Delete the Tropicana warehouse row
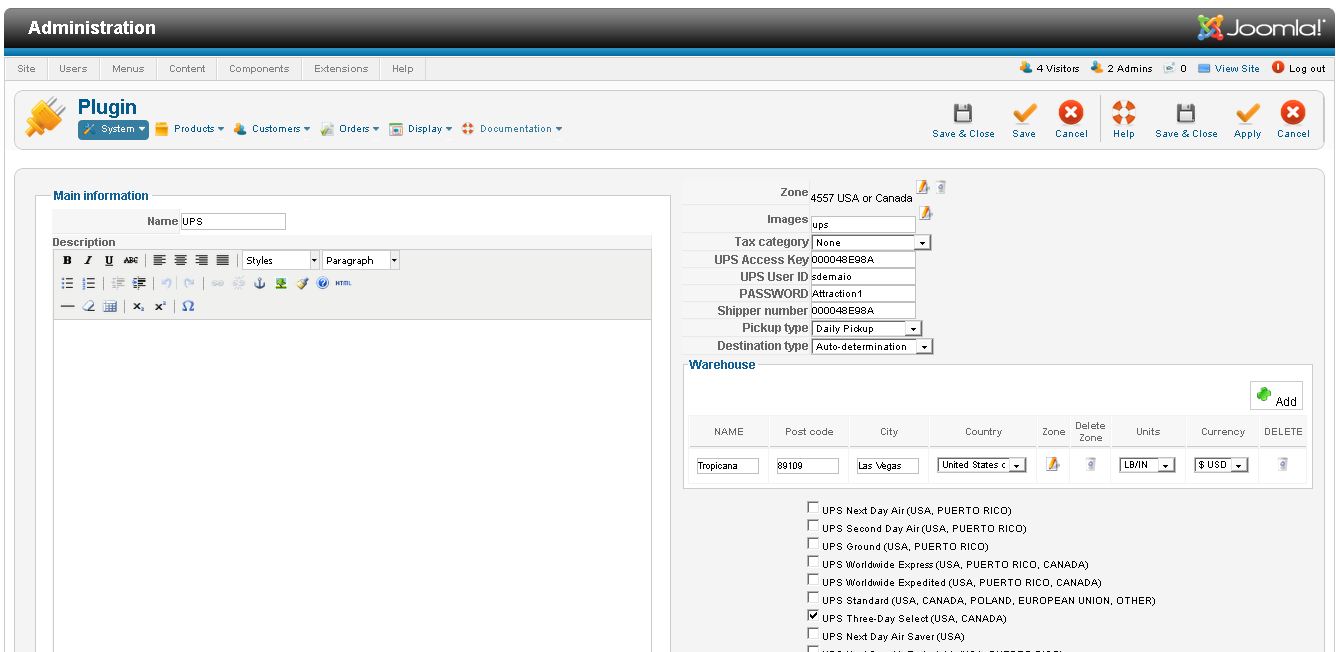This screenshot has height=652, width=1336. (1282, 464)
